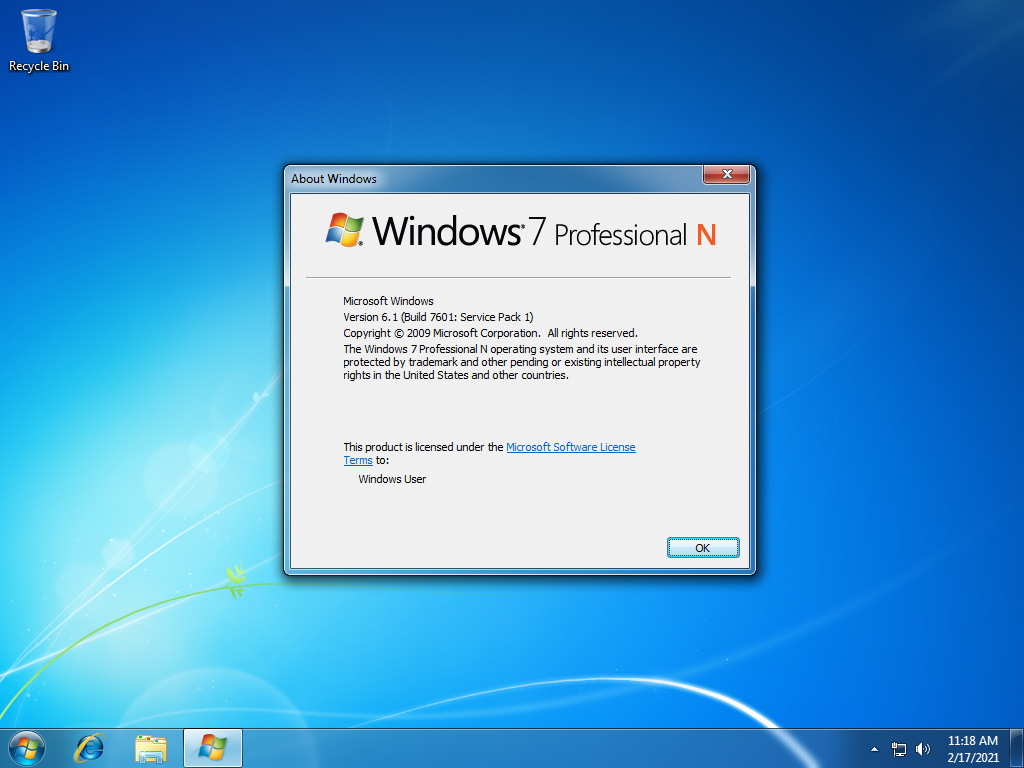This screenshot has width=1024, height=768.
Task: Open Windows Explorer from the taskbar
Action: tap(151, 747)
